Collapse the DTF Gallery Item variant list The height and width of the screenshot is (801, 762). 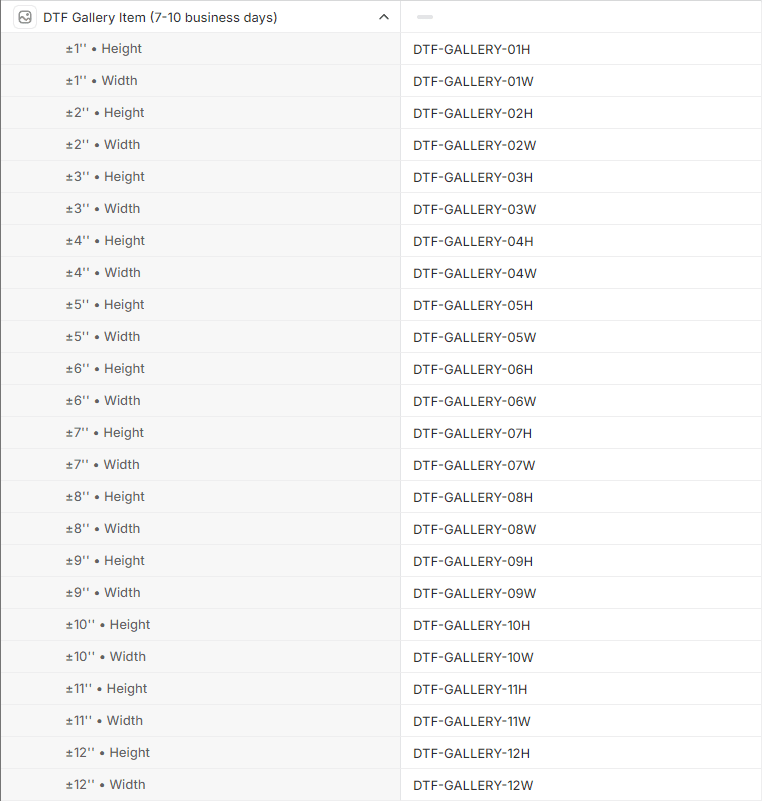384,17
